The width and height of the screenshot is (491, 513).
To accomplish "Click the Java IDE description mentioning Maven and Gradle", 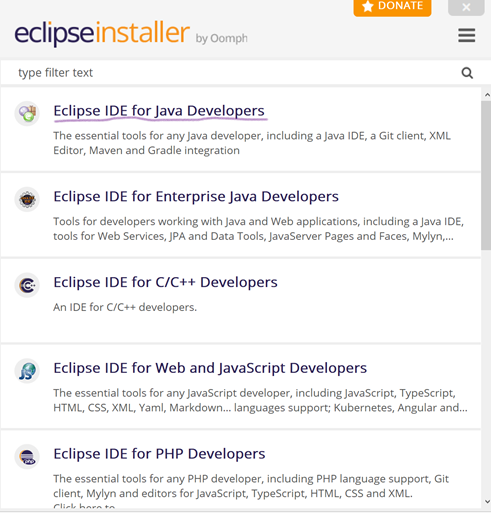I will [252, 143].
